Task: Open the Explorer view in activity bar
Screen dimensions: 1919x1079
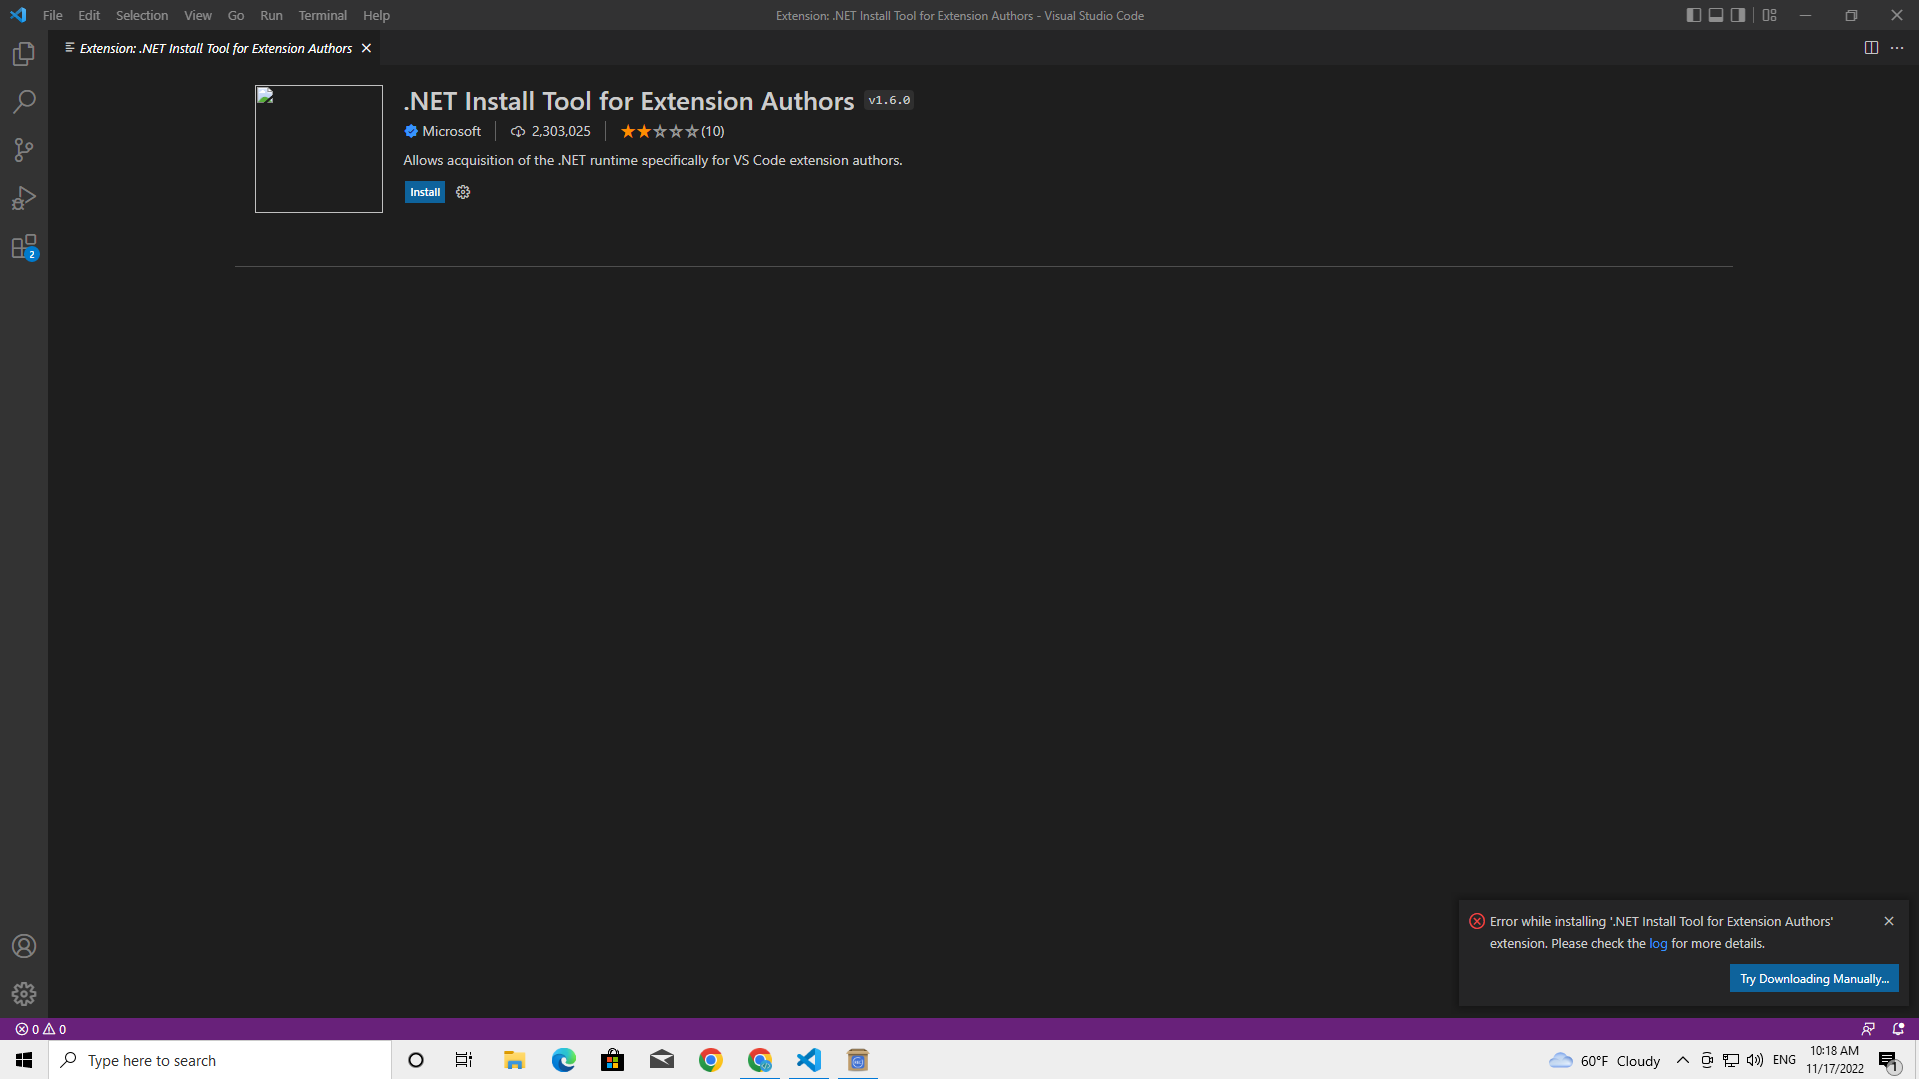Action: pos(24,54)
